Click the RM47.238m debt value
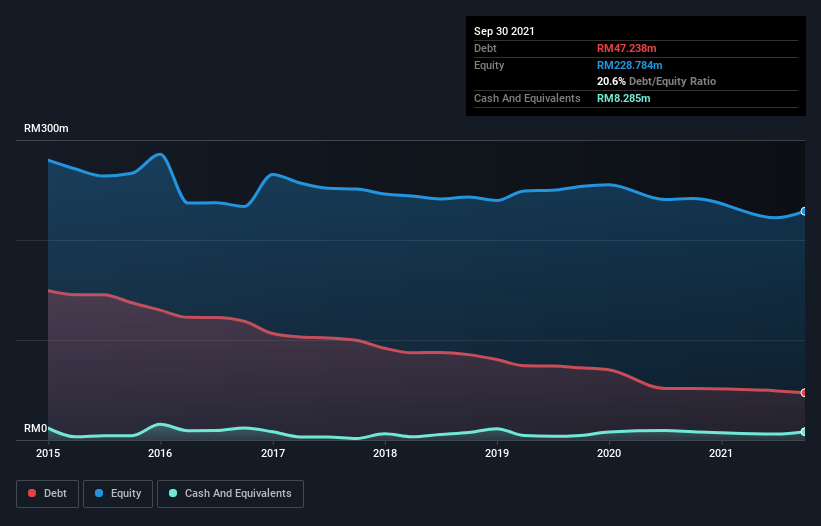This screenshot has width=821, height=526. pyautogui.click(x=627, y=48)
